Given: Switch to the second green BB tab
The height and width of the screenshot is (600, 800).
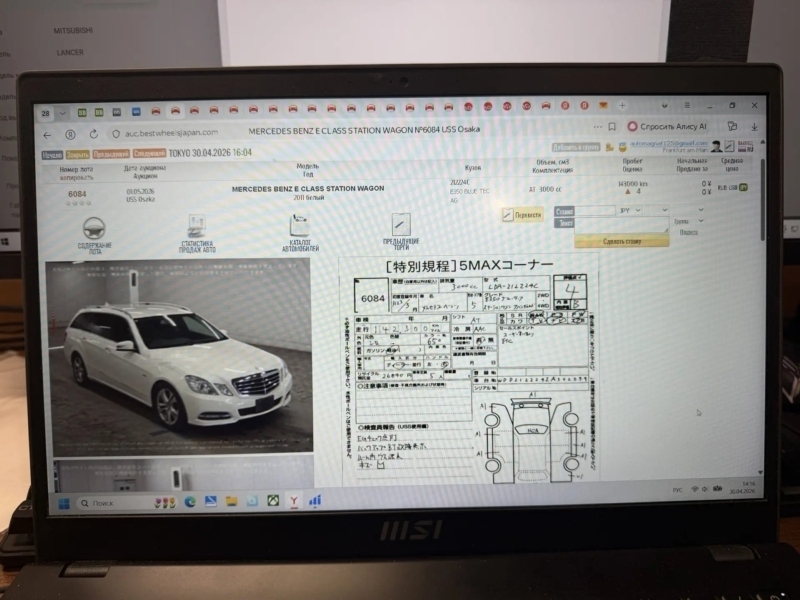Looking at the screenshot, I should 99,112.
